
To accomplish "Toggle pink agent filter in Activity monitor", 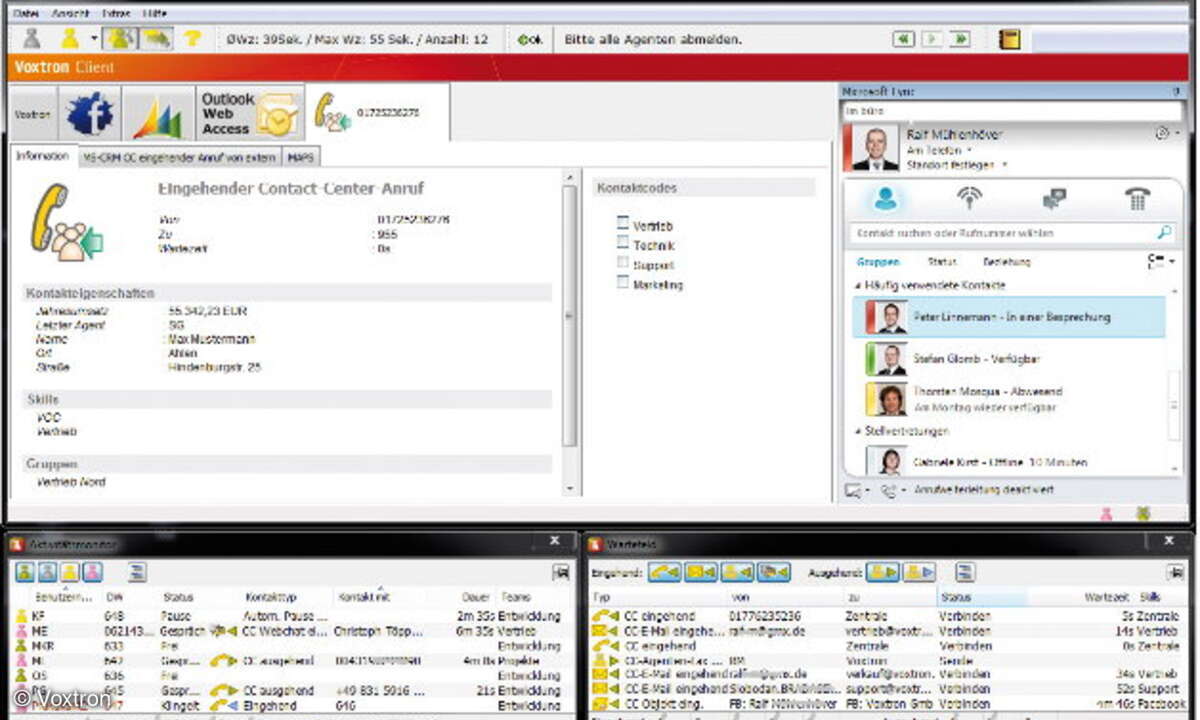I will pos(91,572).
